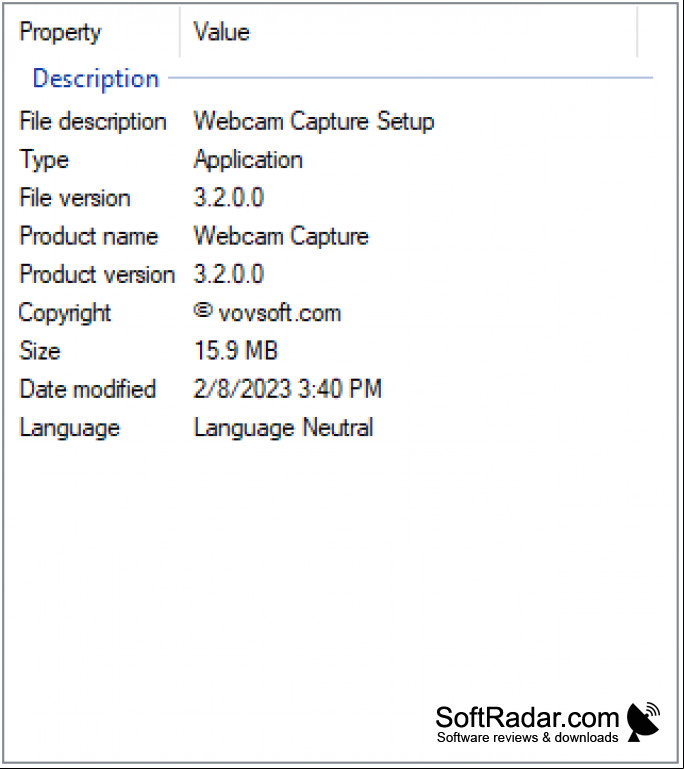Select the '2/8/2023 3:40 PM' value
Image resolution: width=684 pixels, height=769 pixels.
click(288, 389)
